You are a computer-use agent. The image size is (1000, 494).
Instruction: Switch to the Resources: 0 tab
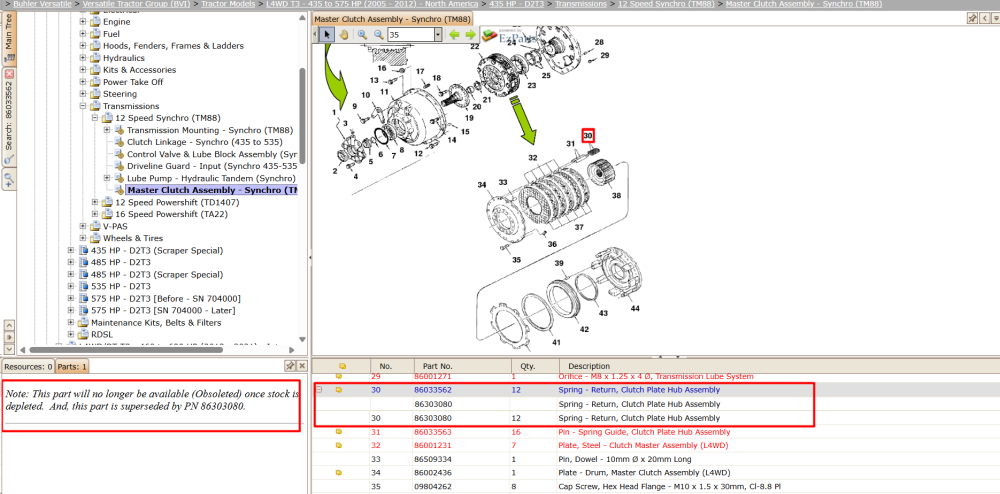[28, 367]
